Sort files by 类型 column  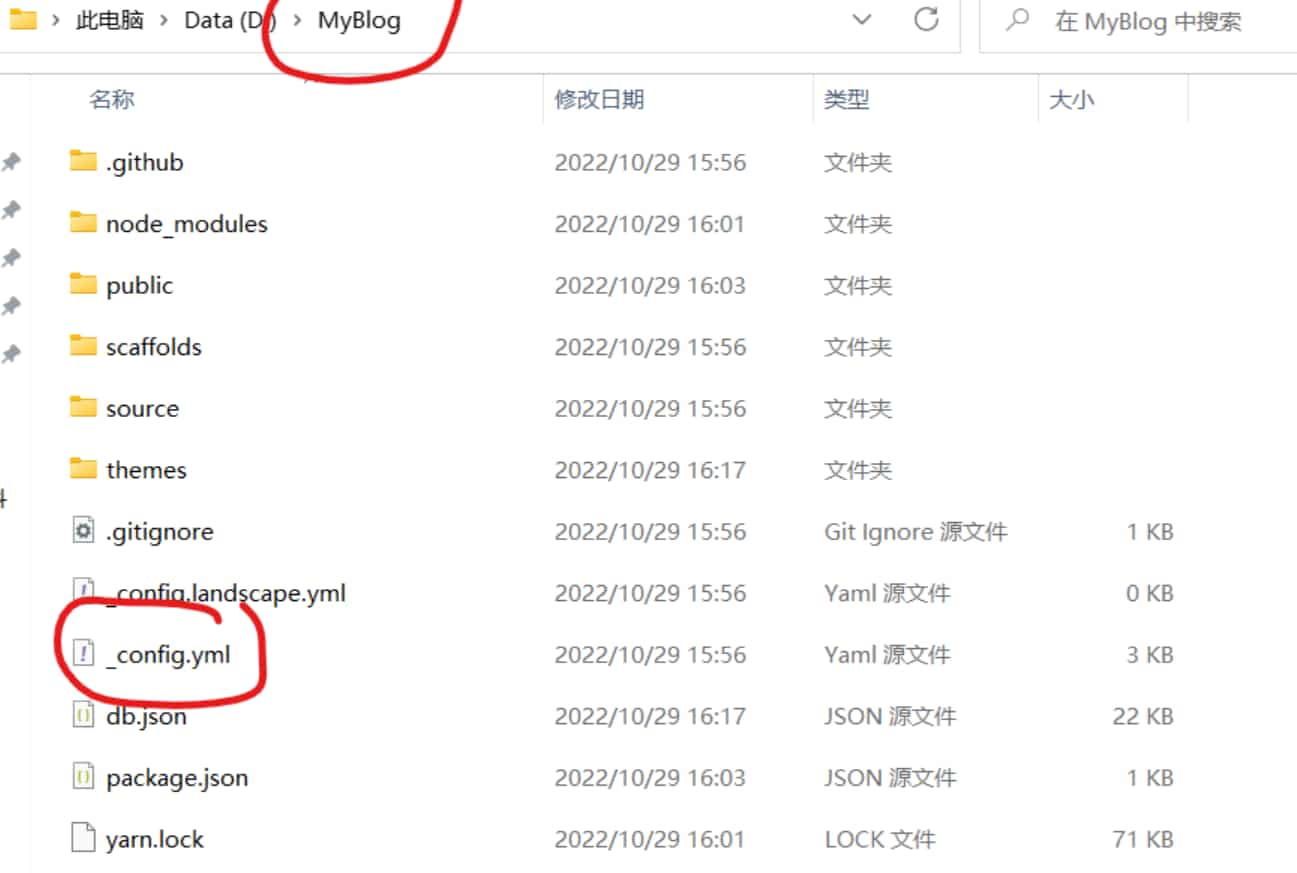tap(846, 99)
